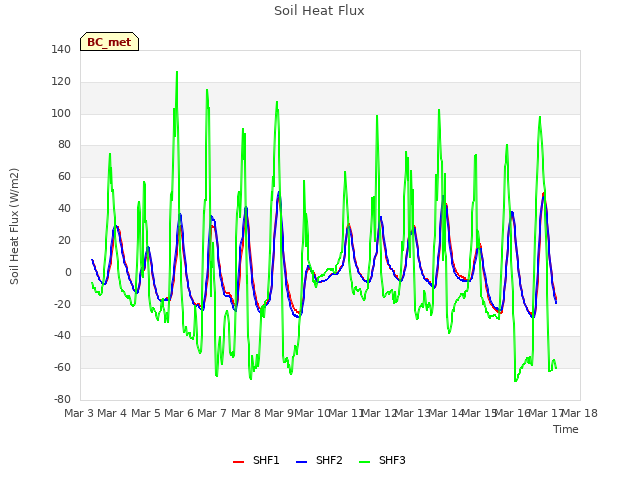Click the Mar 5 x-axis tick label
640x480 pixels.
click(x=145, y=413)
